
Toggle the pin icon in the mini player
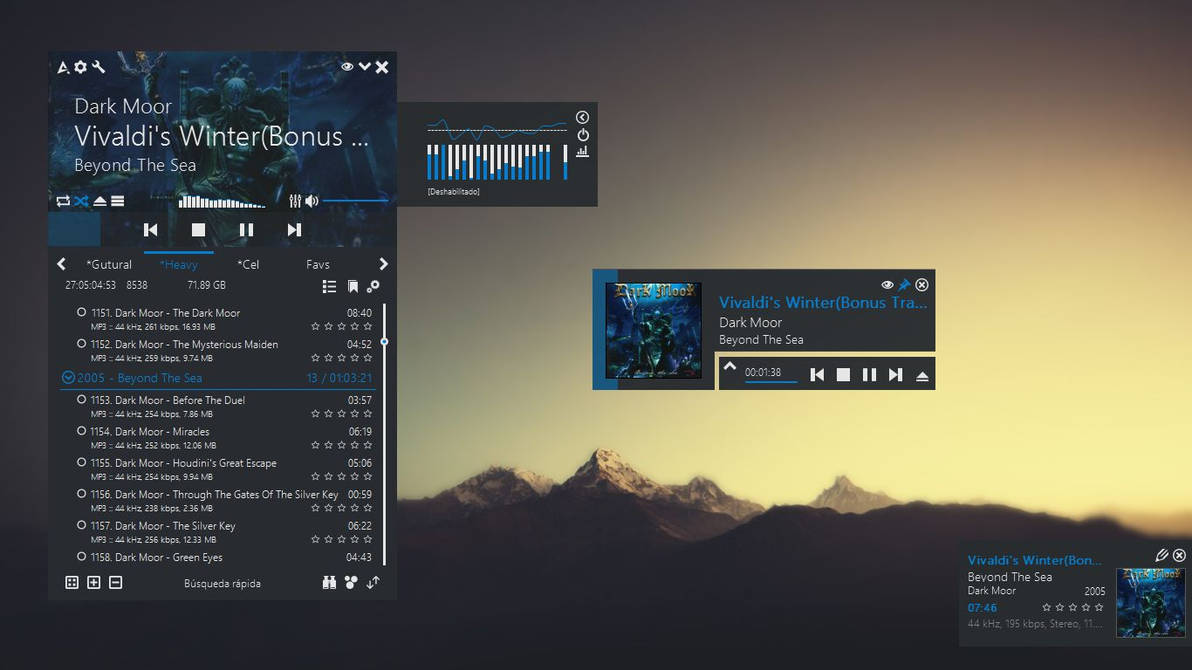(904, 284)
